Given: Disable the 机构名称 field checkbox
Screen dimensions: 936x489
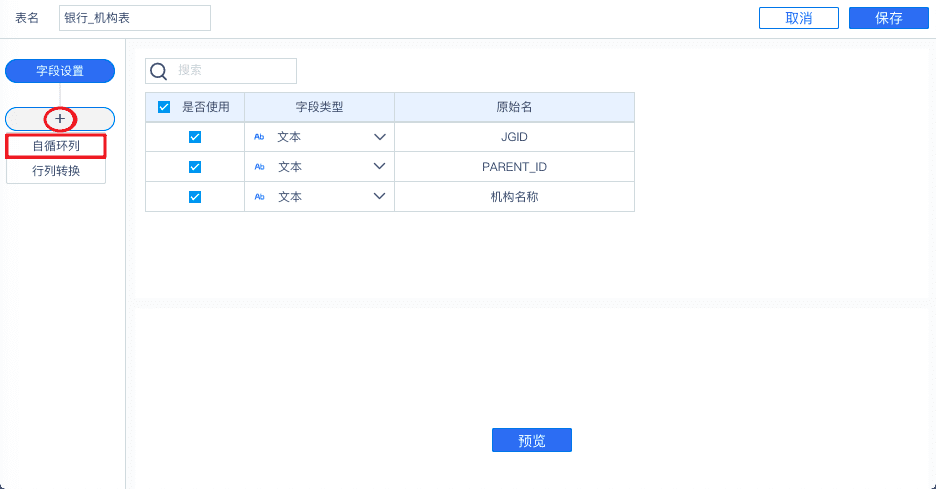Looking at the screenshot, I should (x=195, y=197).
